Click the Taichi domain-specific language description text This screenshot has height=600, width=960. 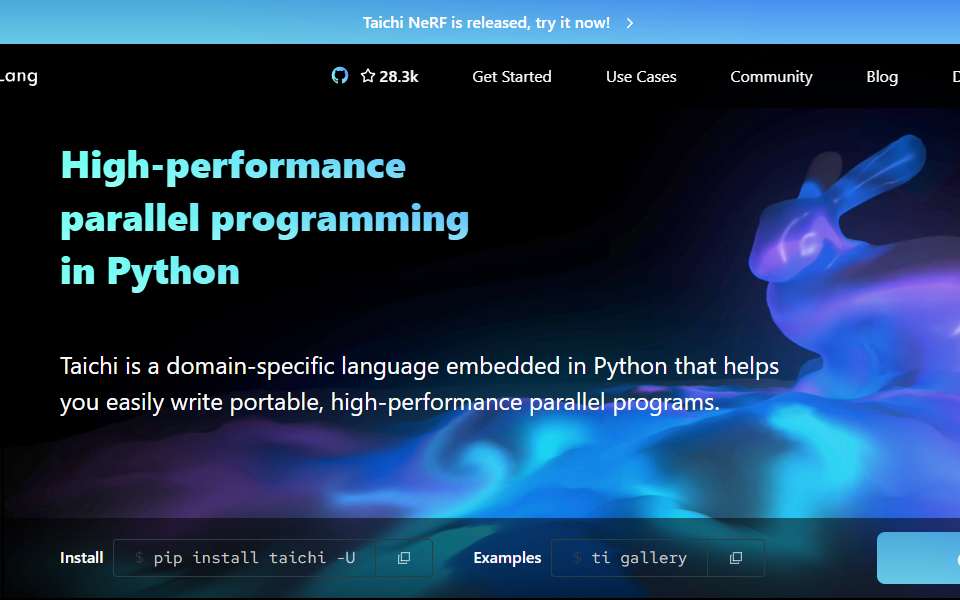[x=419, y=384]
